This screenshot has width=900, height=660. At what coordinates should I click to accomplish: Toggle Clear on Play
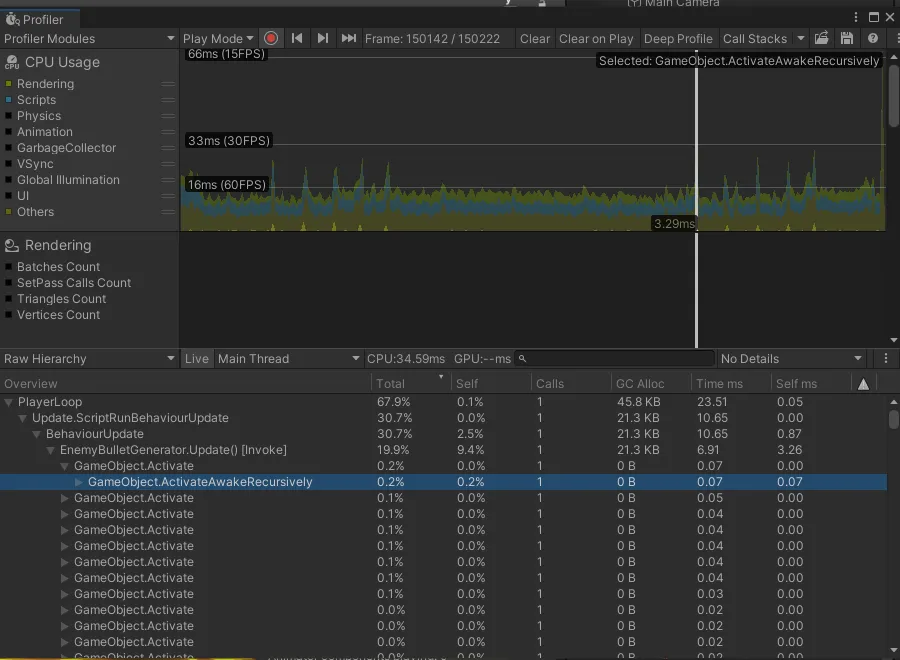[595, 38]
